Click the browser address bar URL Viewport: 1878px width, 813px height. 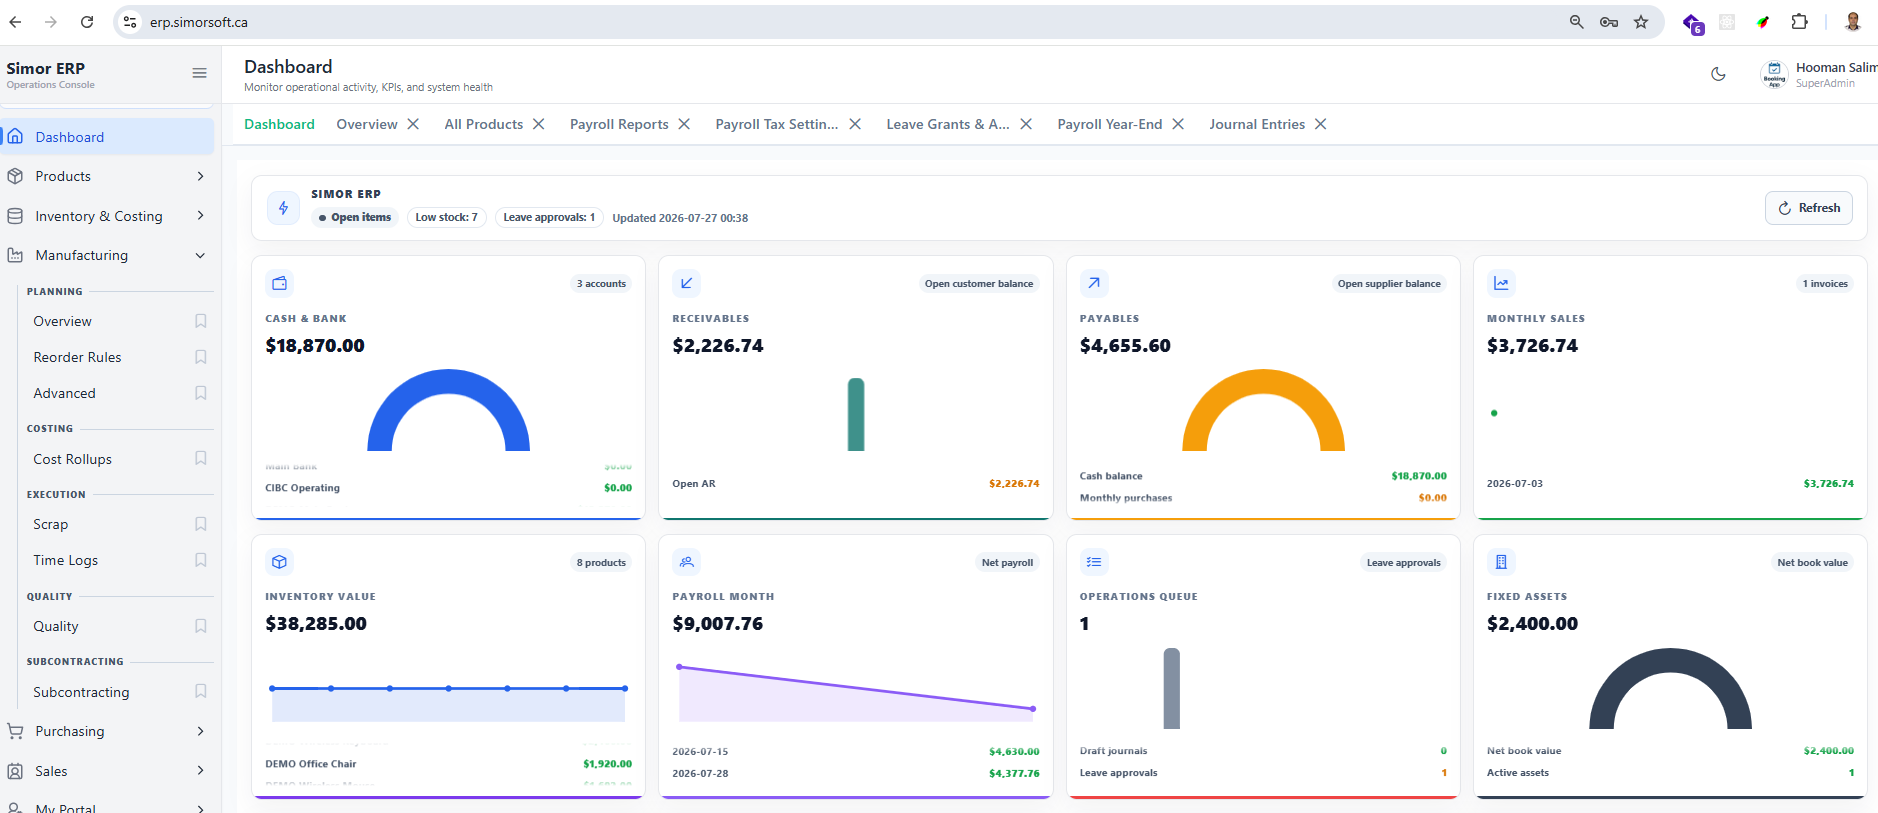(x=199, y=22)
